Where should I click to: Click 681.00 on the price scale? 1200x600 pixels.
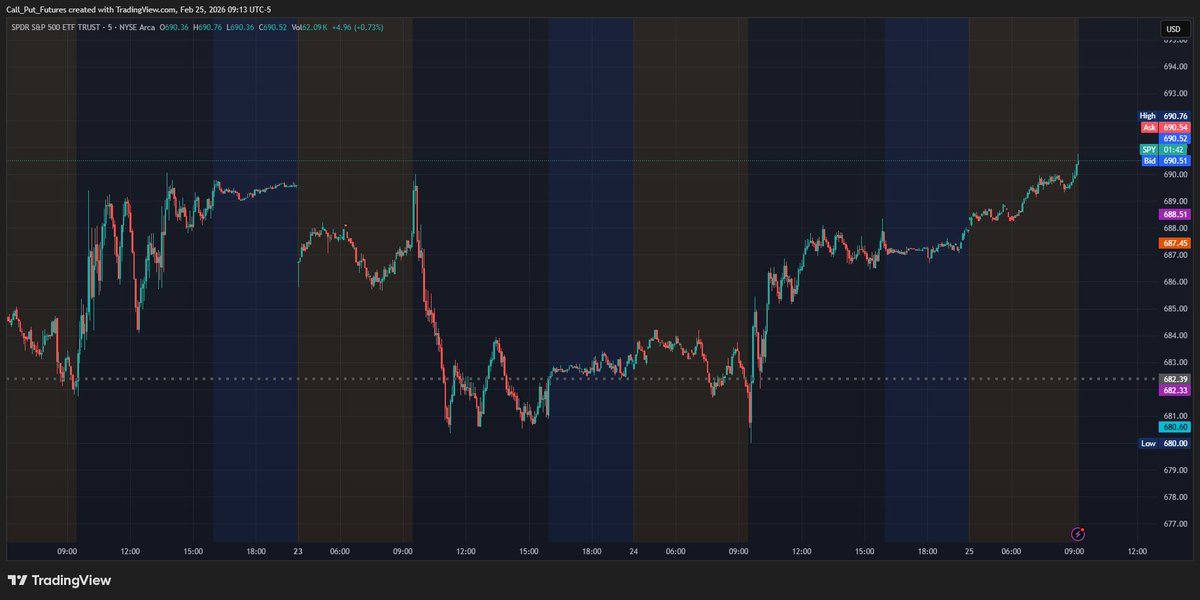tap(1175, 416)
